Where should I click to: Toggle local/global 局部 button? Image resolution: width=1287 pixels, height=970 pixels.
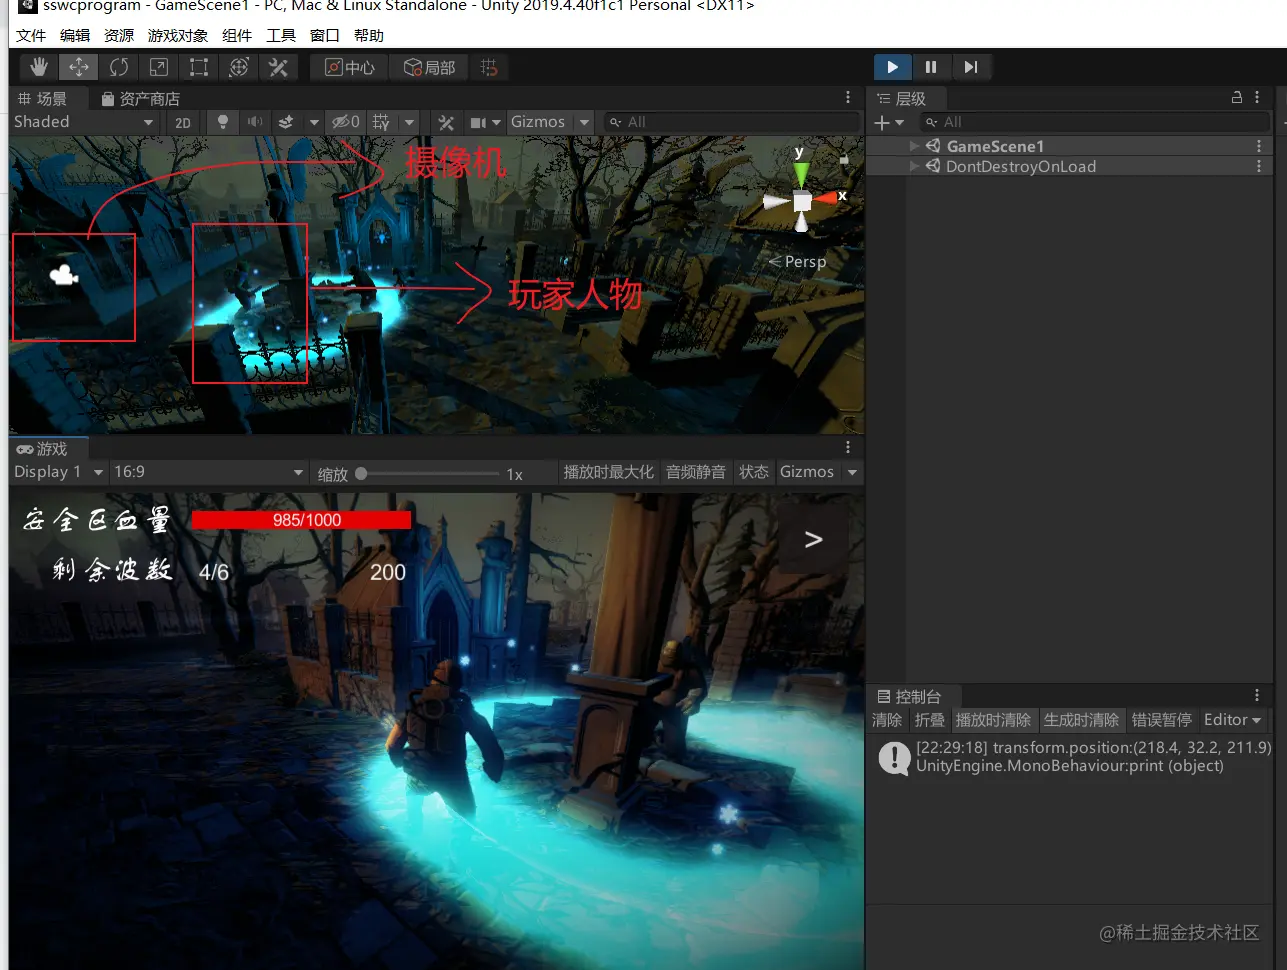[x=429, y=67]
